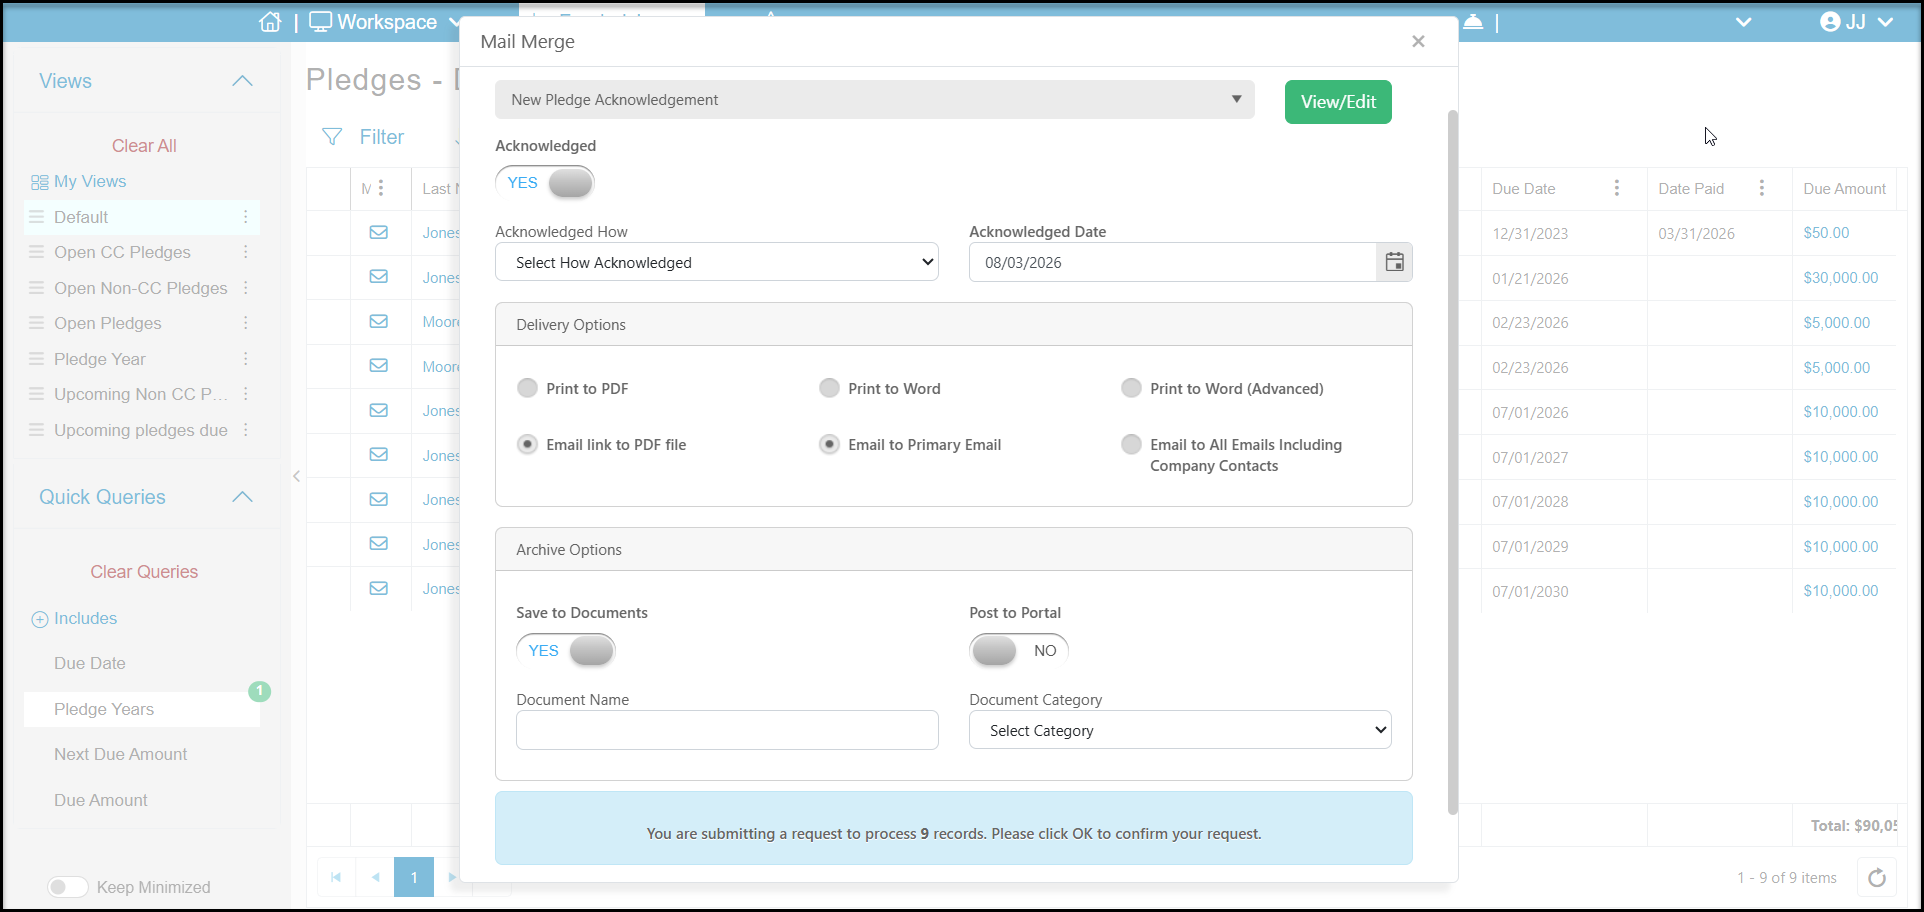Choose Next Due Amount quick query

121,754
